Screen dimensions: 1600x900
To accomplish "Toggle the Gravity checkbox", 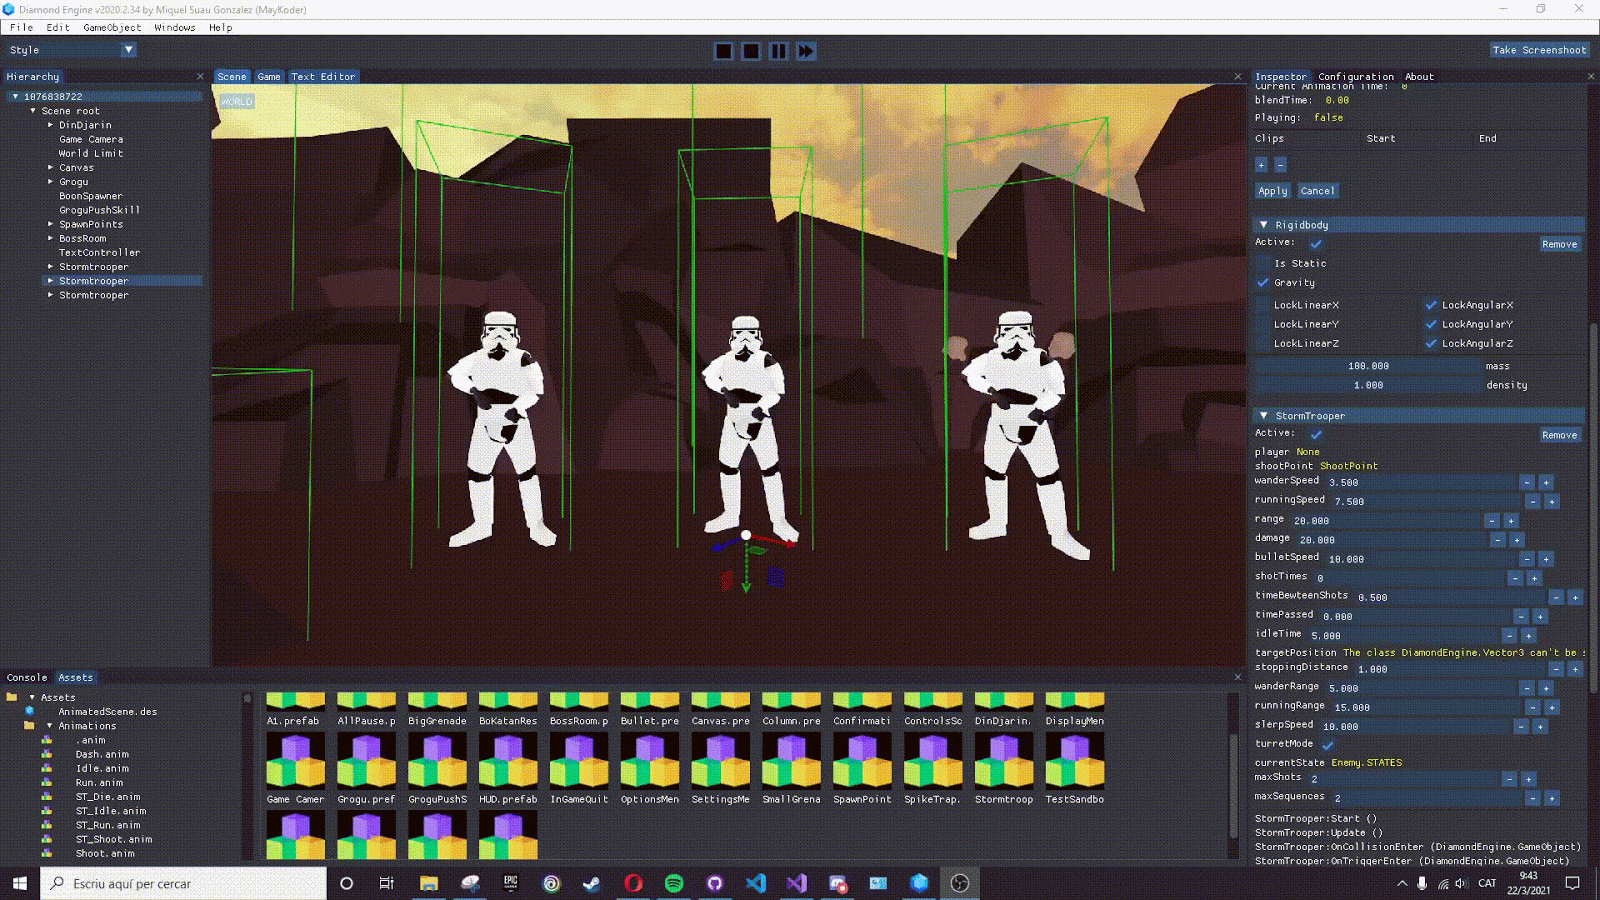I will click(x=1263, y=283).
